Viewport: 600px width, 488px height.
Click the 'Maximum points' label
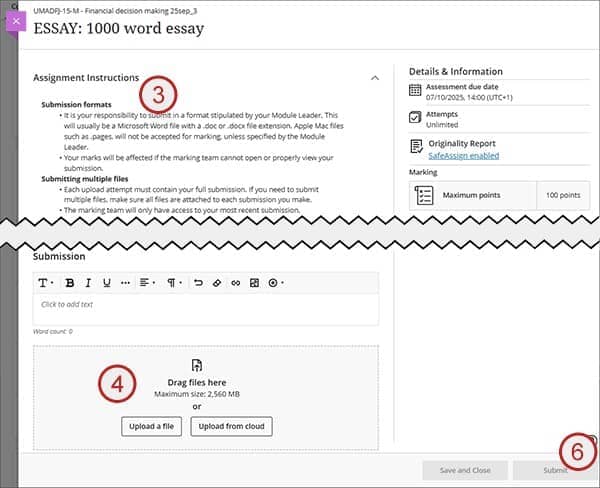(x=471, y=195)
